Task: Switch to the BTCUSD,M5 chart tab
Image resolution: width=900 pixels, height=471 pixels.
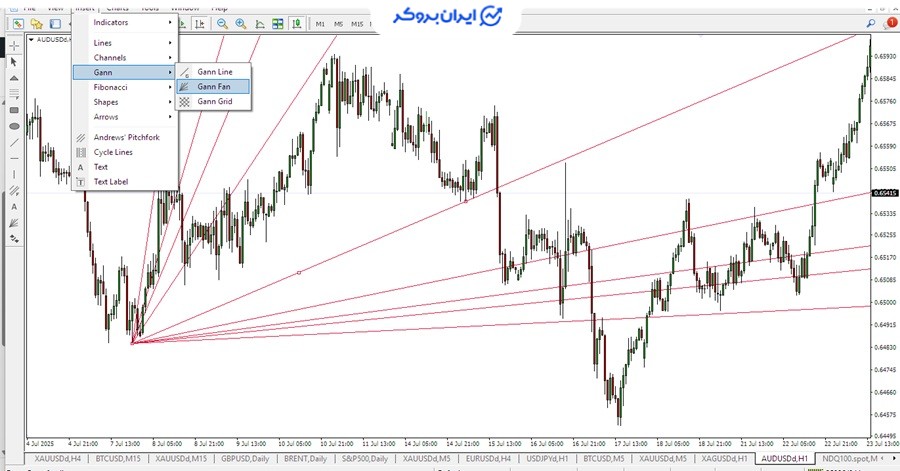Action: (x=603, y=459)
